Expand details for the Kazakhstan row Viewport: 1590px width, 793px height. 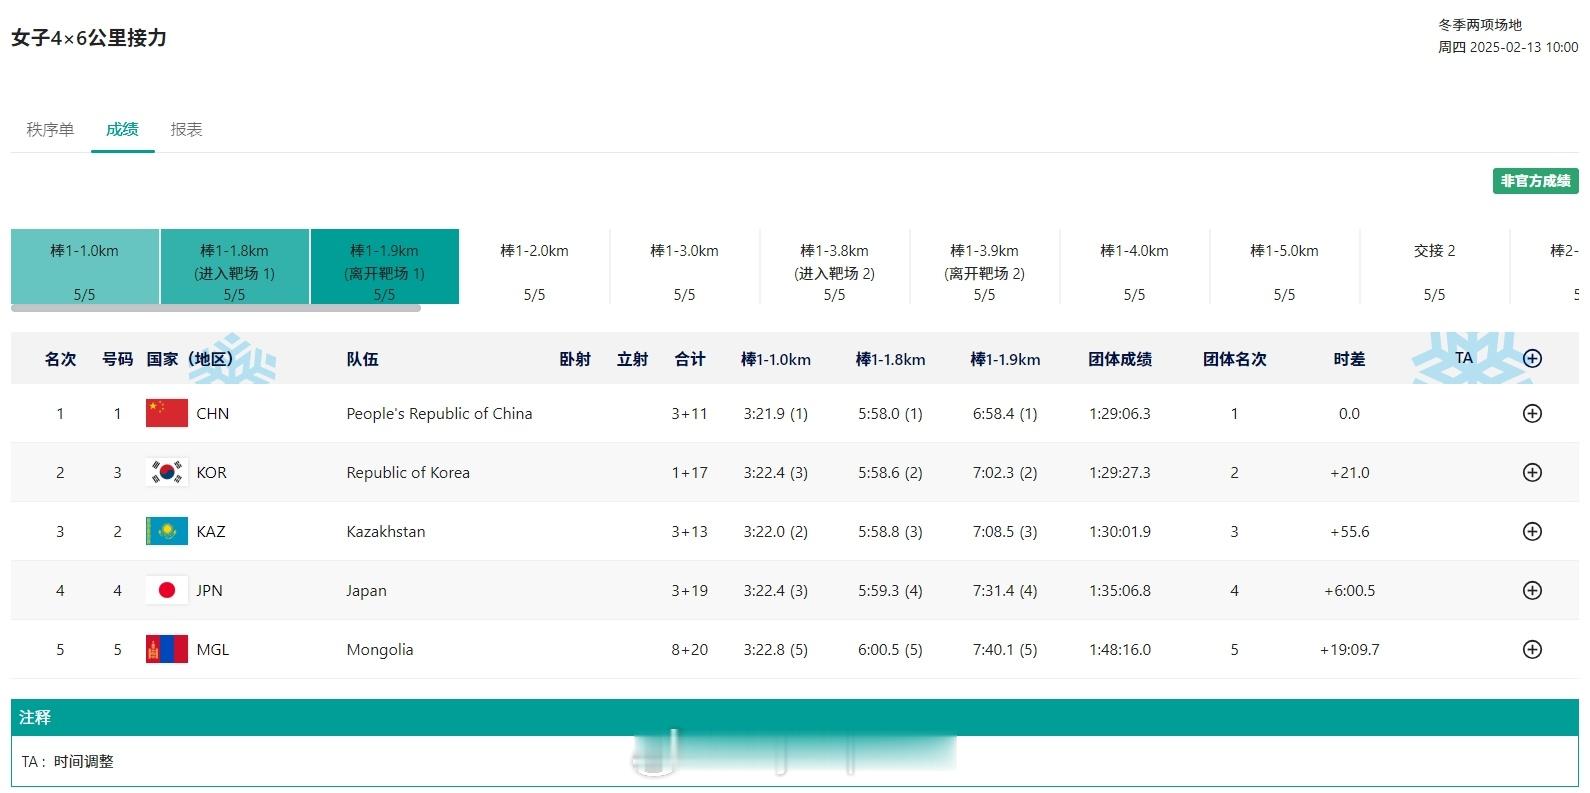(1531, 531)
